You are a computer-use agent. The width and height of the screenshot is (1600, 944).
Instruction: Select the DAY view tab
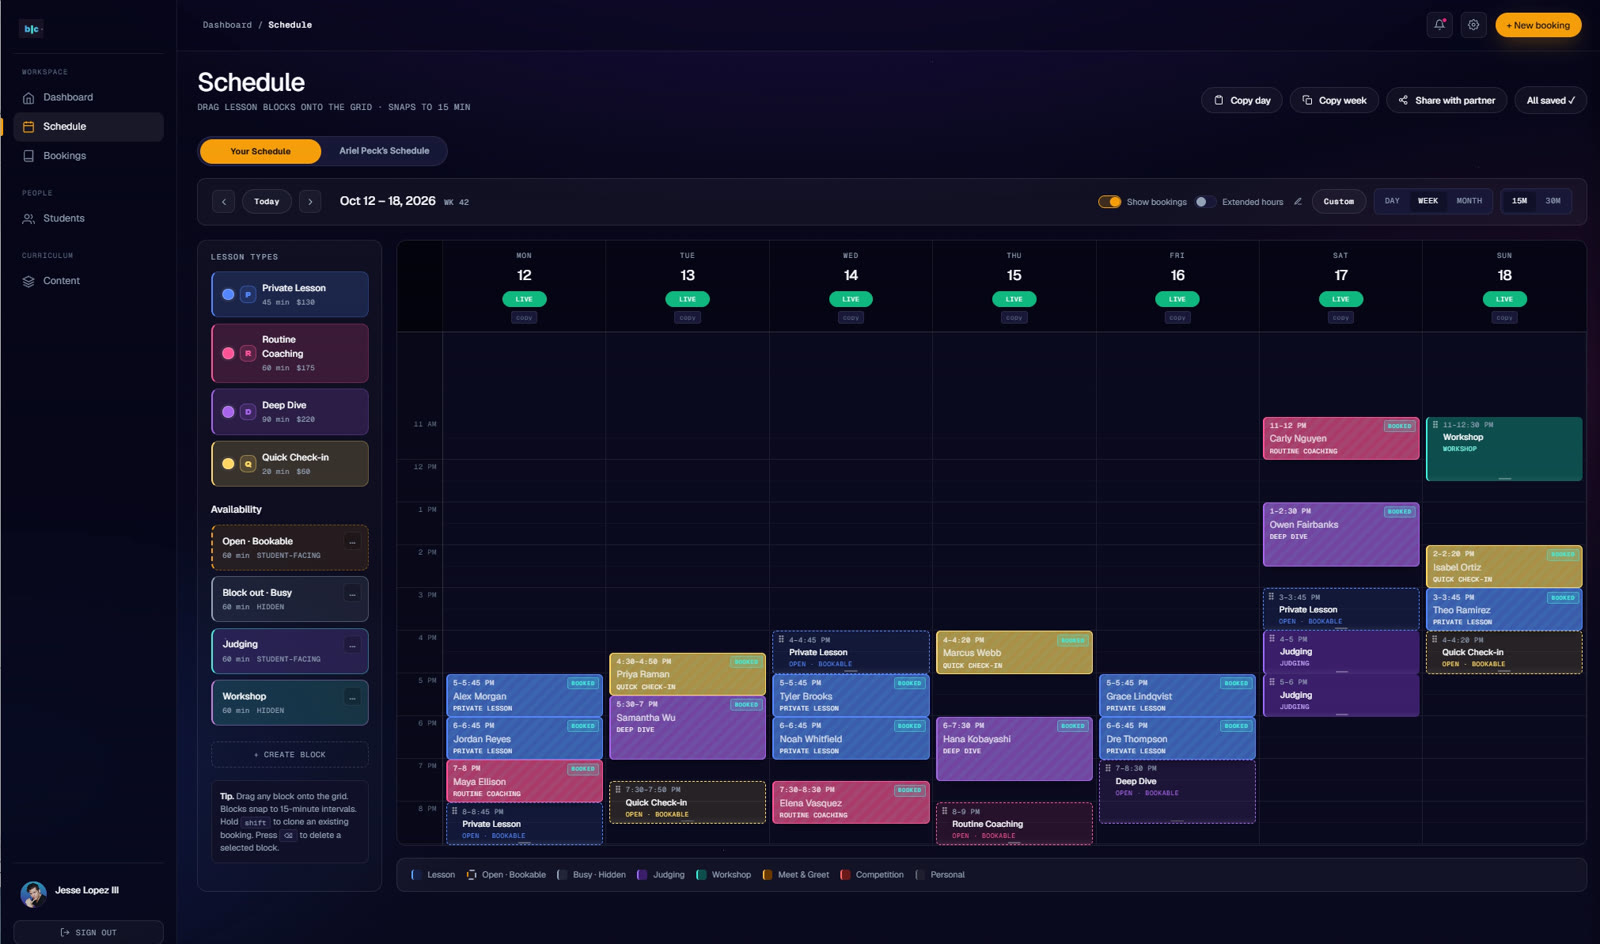pyautogui.click(x=1392, y=201)
